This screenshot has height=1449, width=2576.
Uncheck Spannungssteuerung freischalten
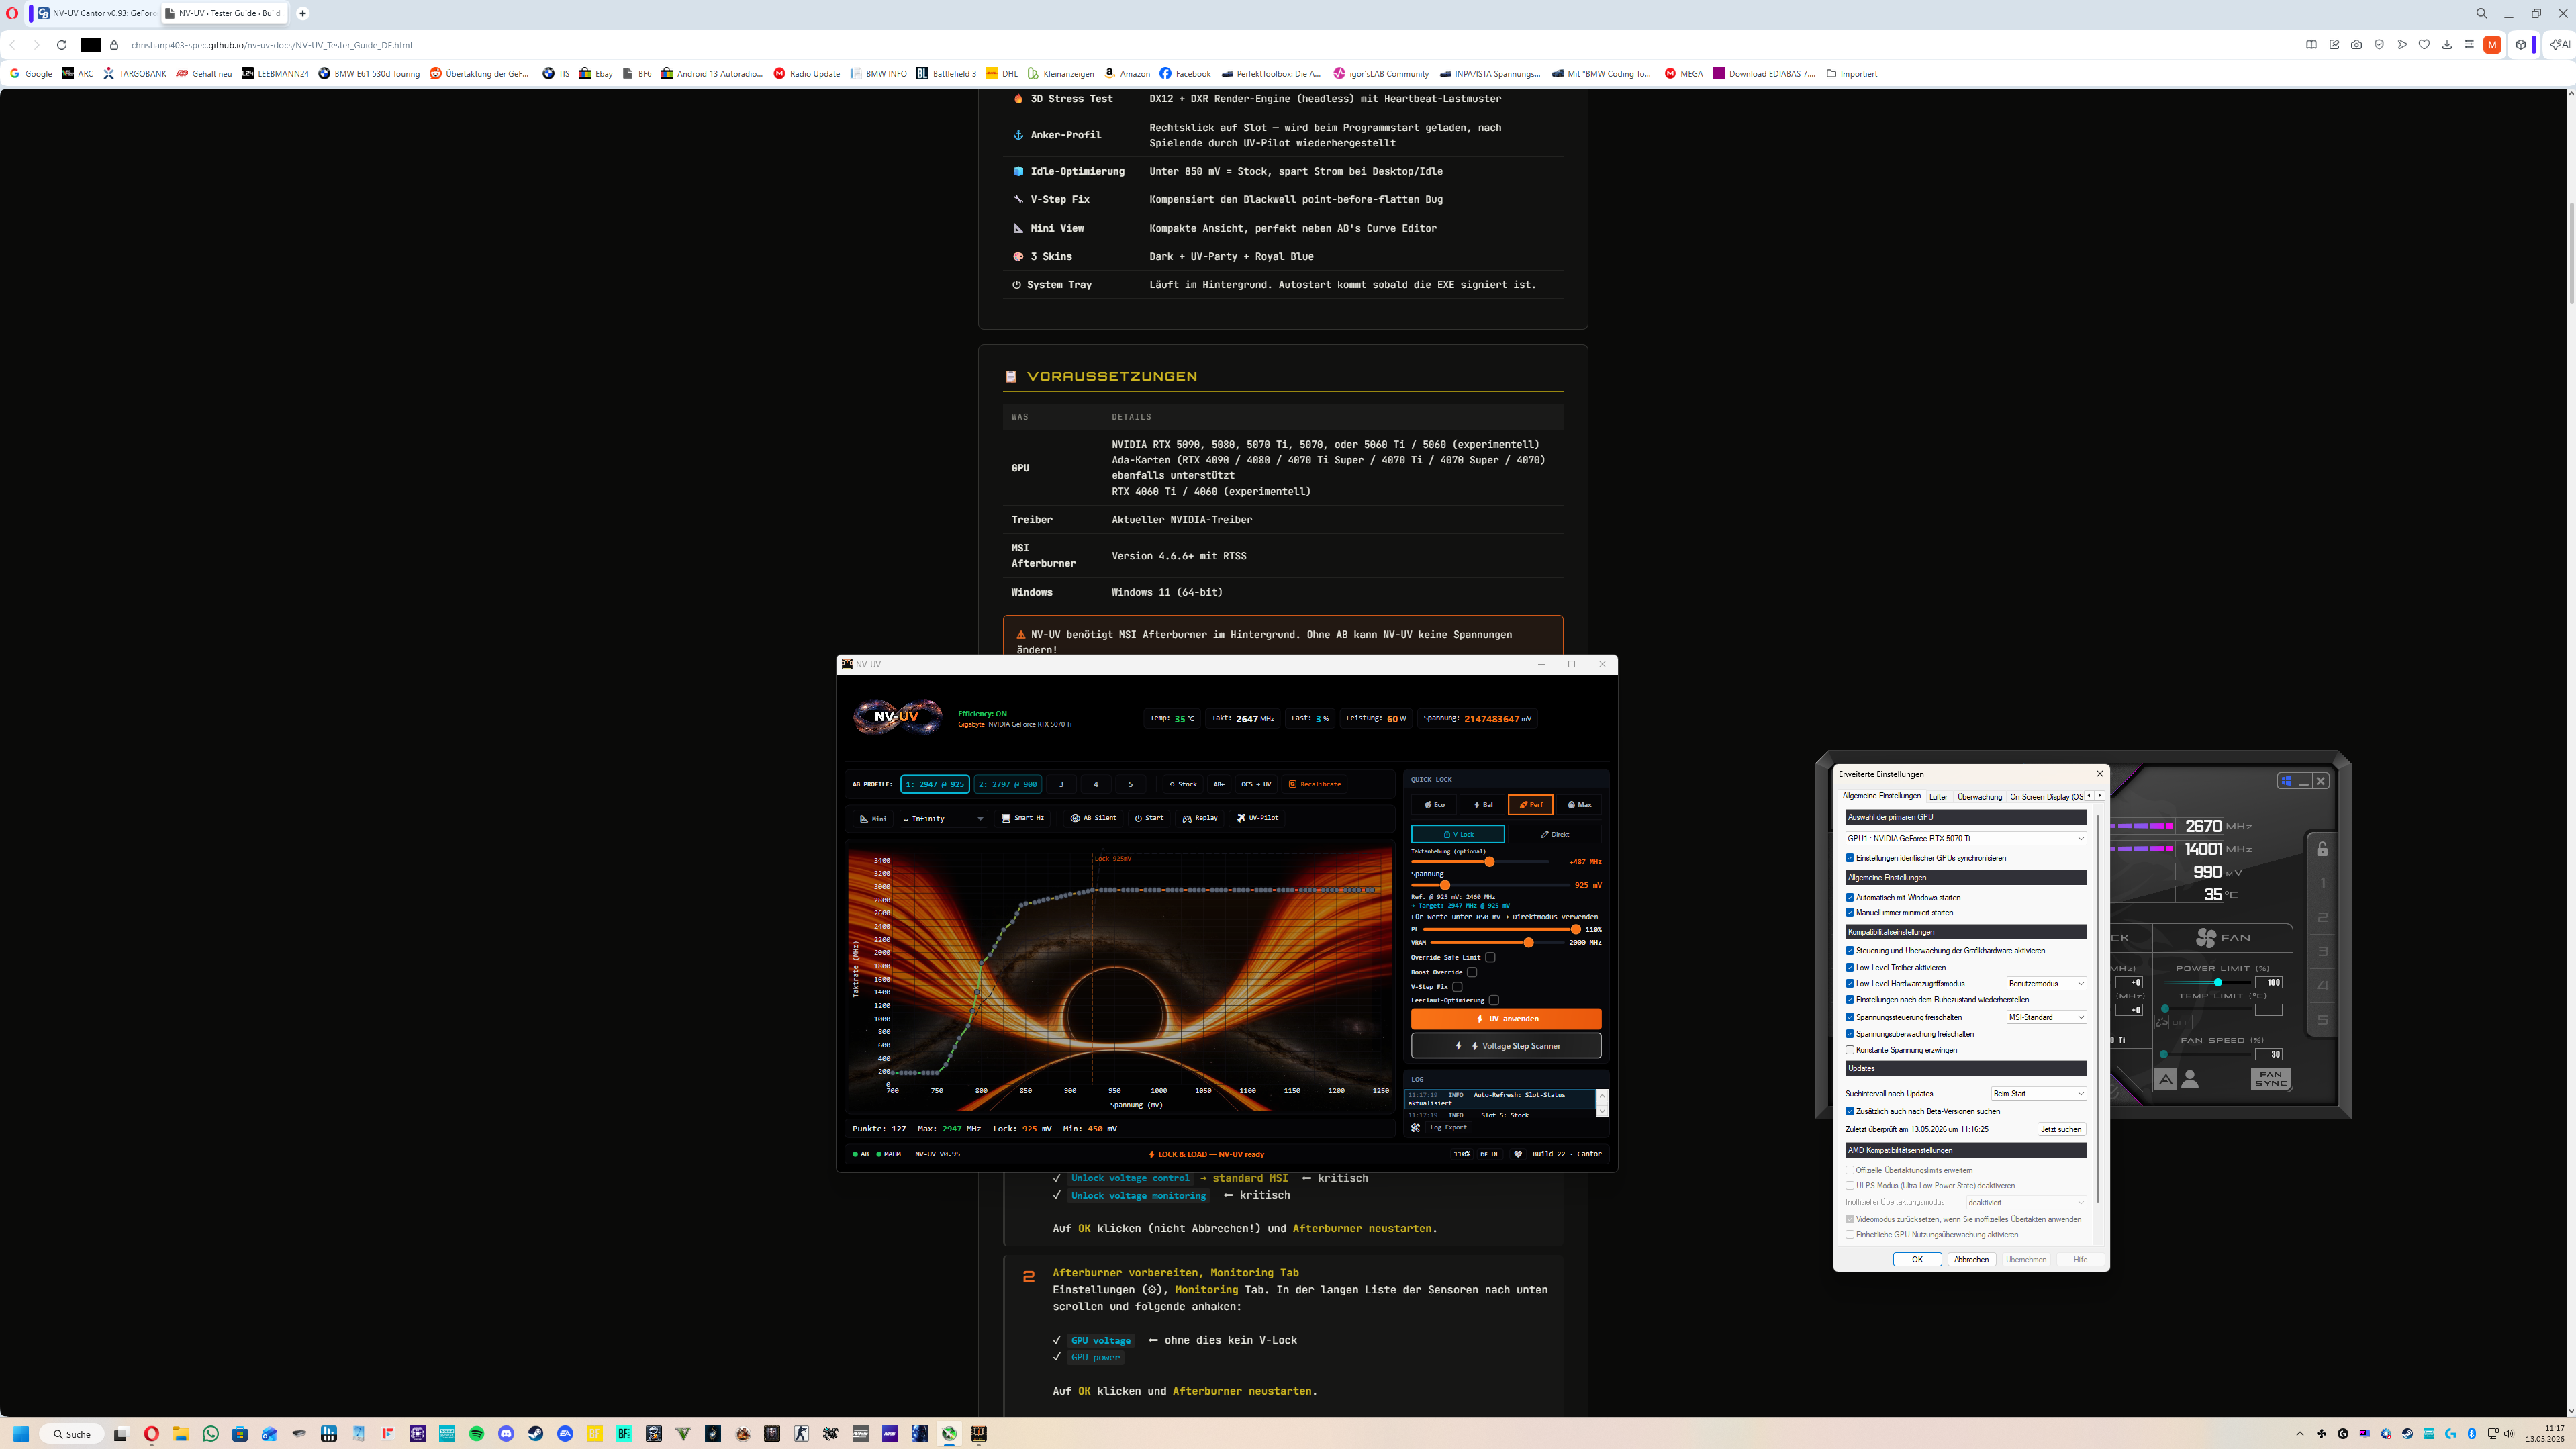1850,1017
